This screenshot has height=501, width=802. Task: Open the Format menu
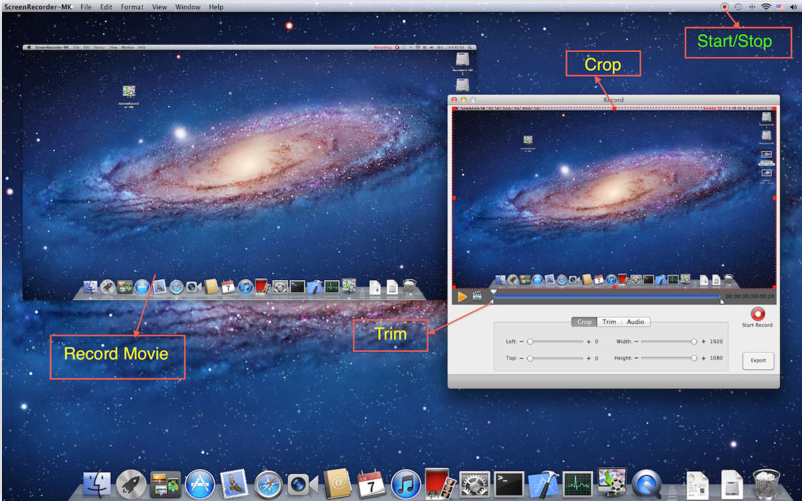[132, 7]
